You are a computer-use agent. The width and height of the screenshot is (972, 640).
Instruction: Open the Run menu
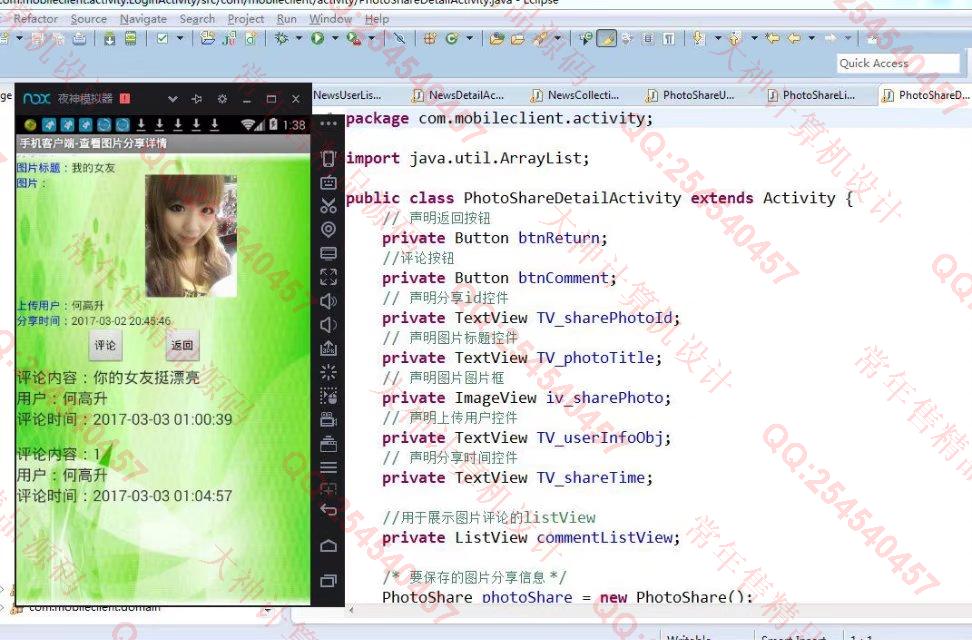point(286,19)
